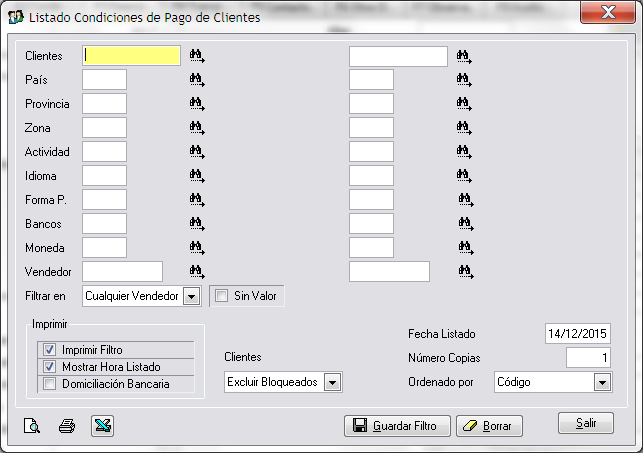Open lookup beside right Moneda field
The width and height of the screenshot is (643, 453).
(x=464, y=247)
